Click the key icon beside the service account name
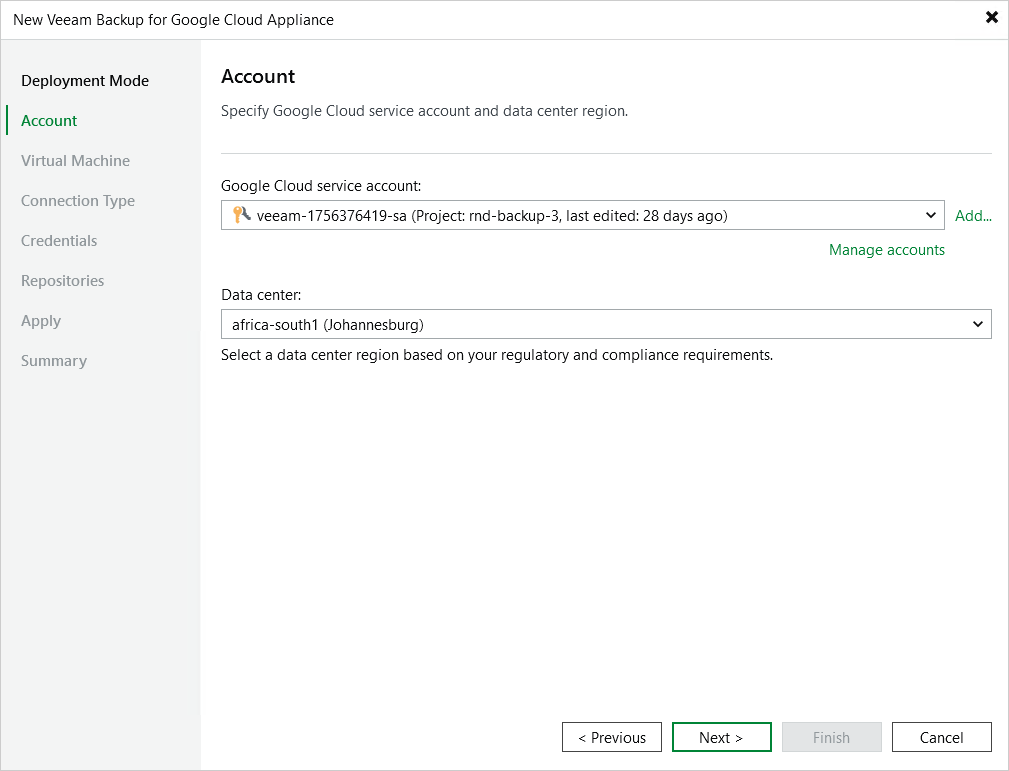 tap(241, 214)
